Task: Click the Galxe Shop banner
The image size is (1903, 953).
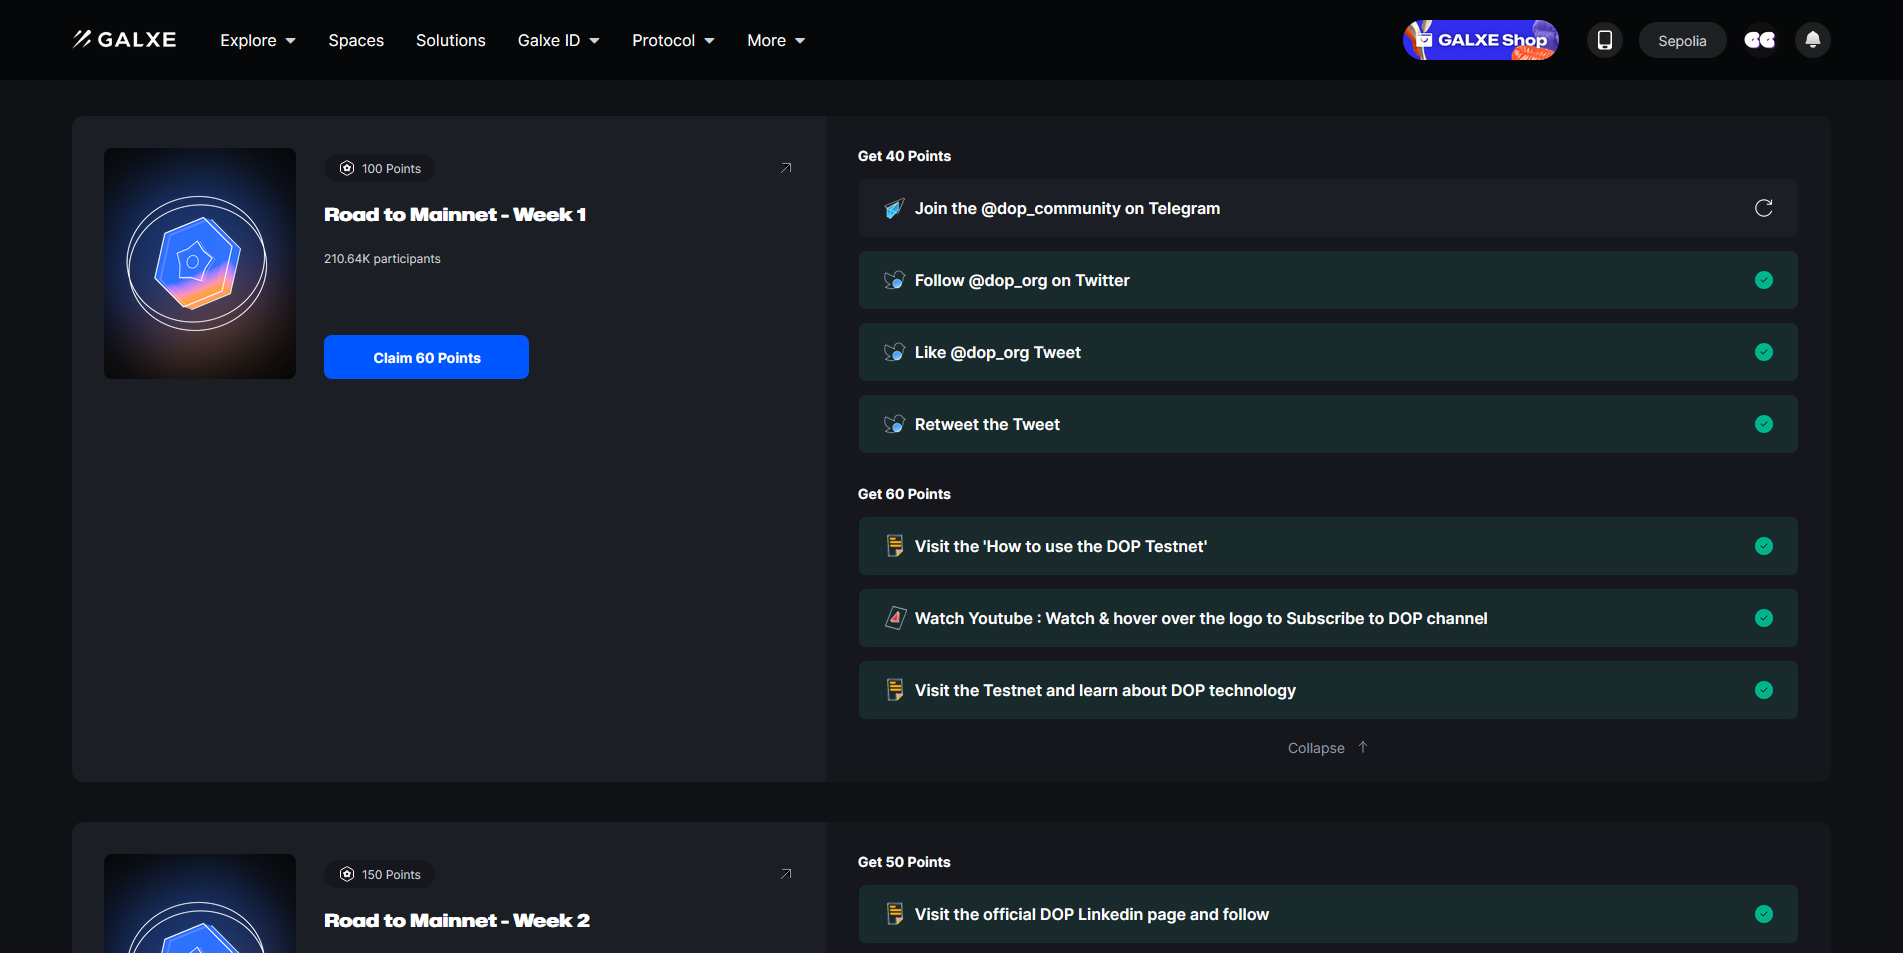Action: (x=1480, y=40)
